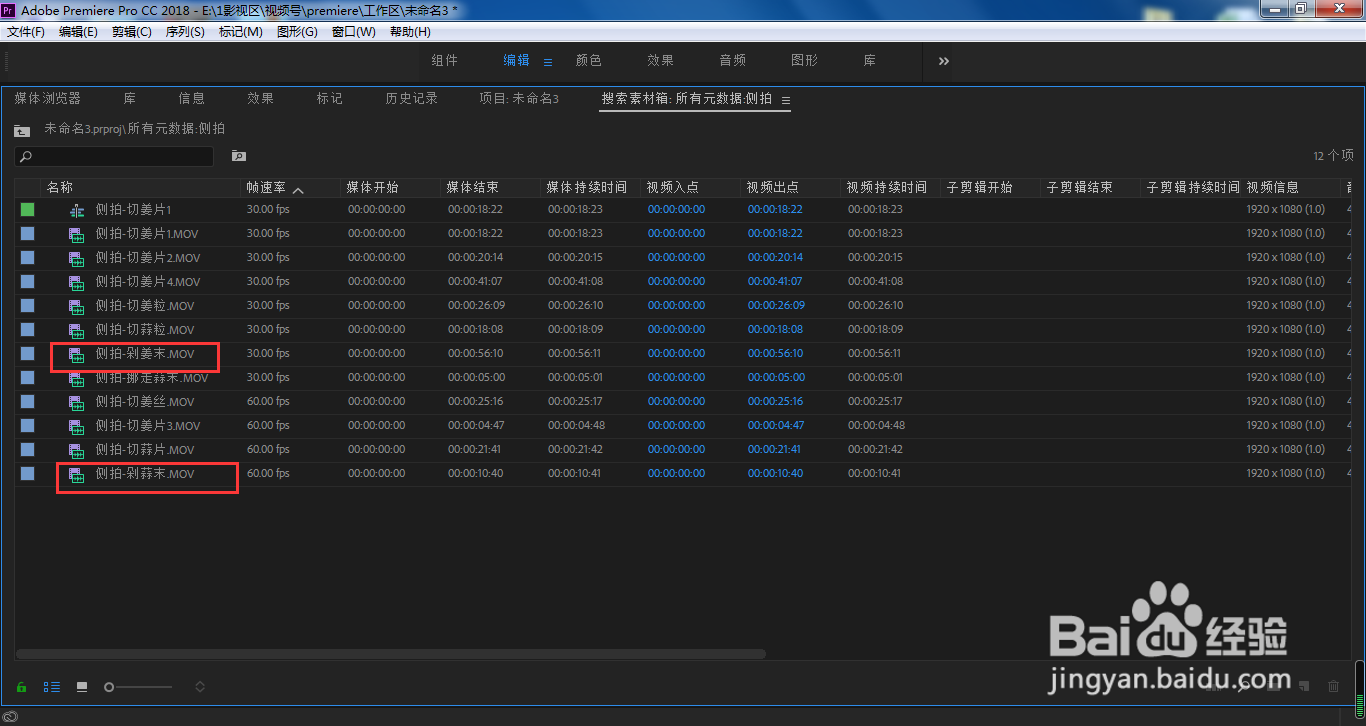Click clip icon of 侧拍-切姜片3.MOV

click(76, 426)
